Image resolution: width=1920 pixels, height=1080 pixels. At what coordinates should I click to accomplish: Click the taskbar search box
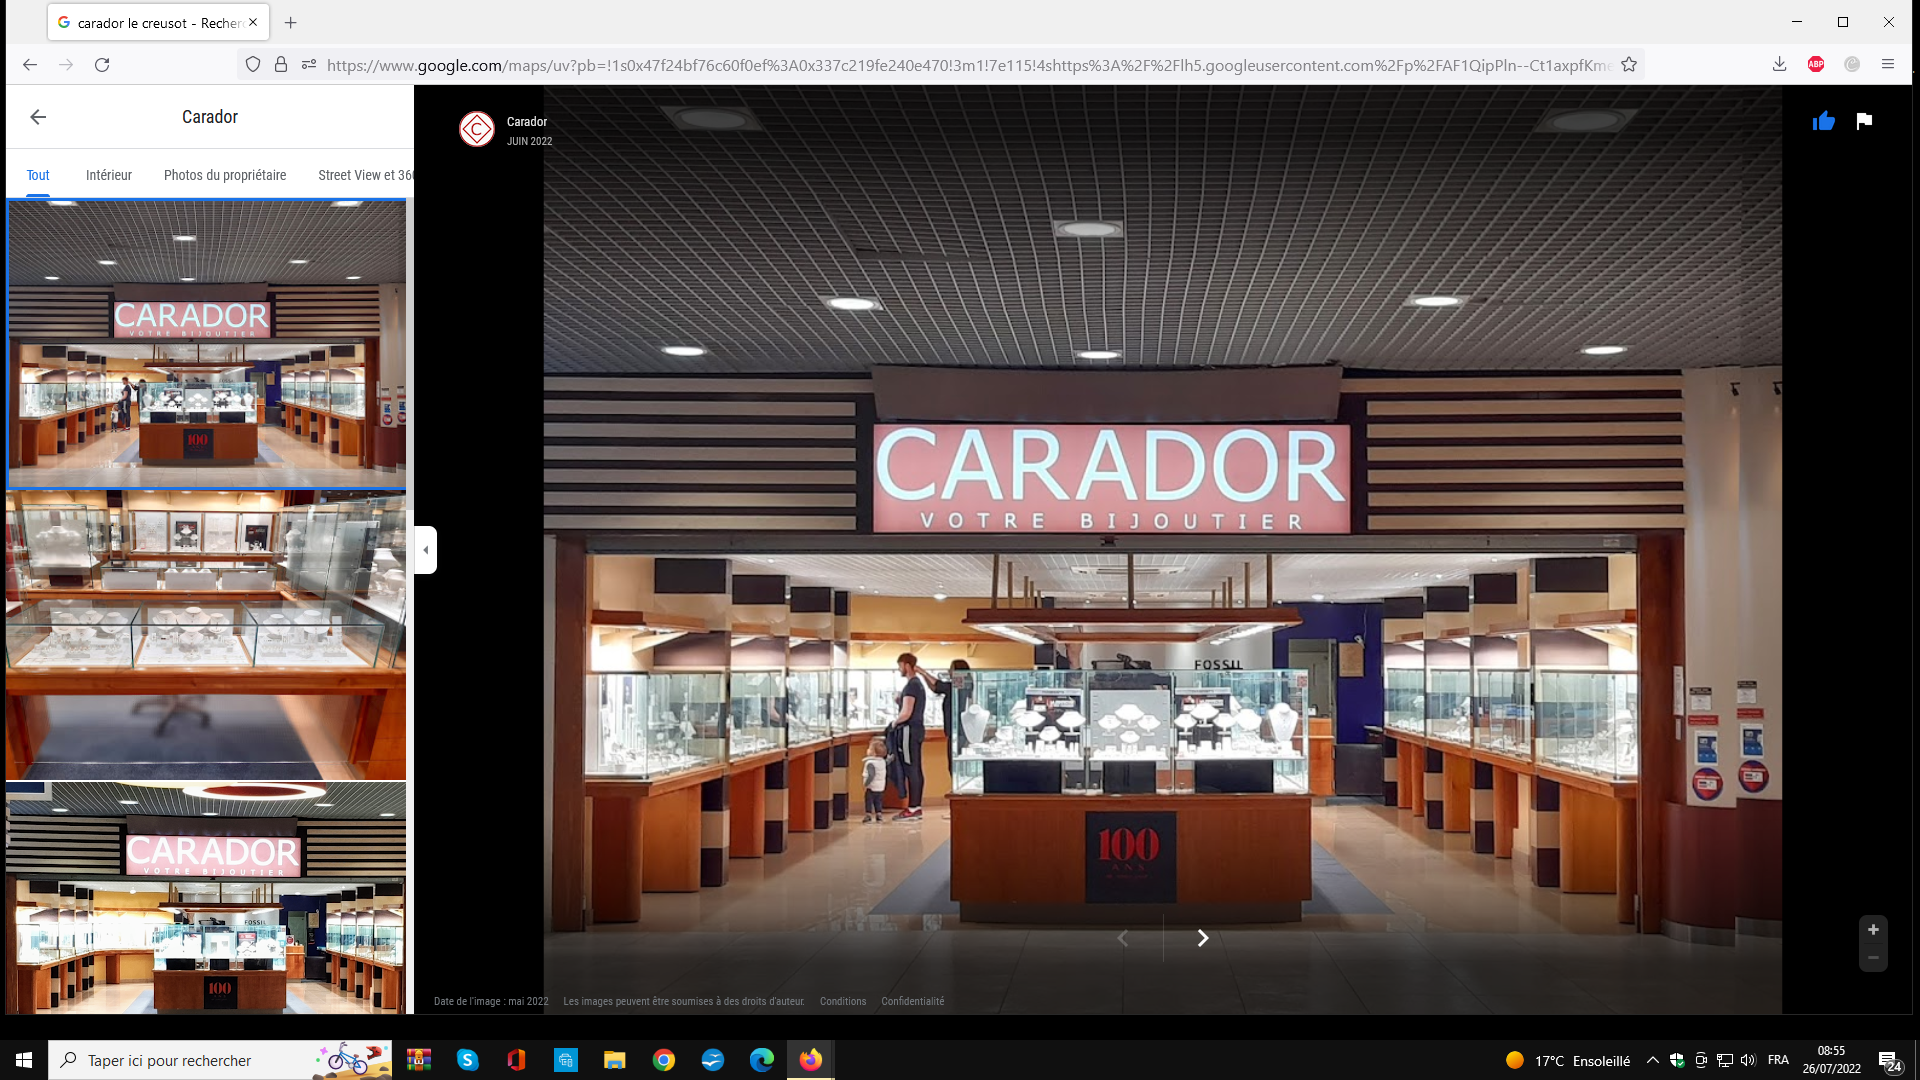click(x=220, y=1060)
